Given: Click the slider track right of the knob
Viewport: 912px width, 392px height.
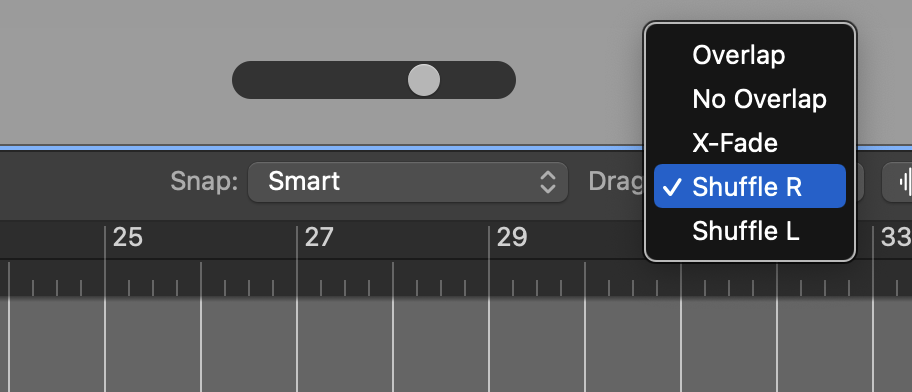Looking at the screenshot, I should pos(478,80).
